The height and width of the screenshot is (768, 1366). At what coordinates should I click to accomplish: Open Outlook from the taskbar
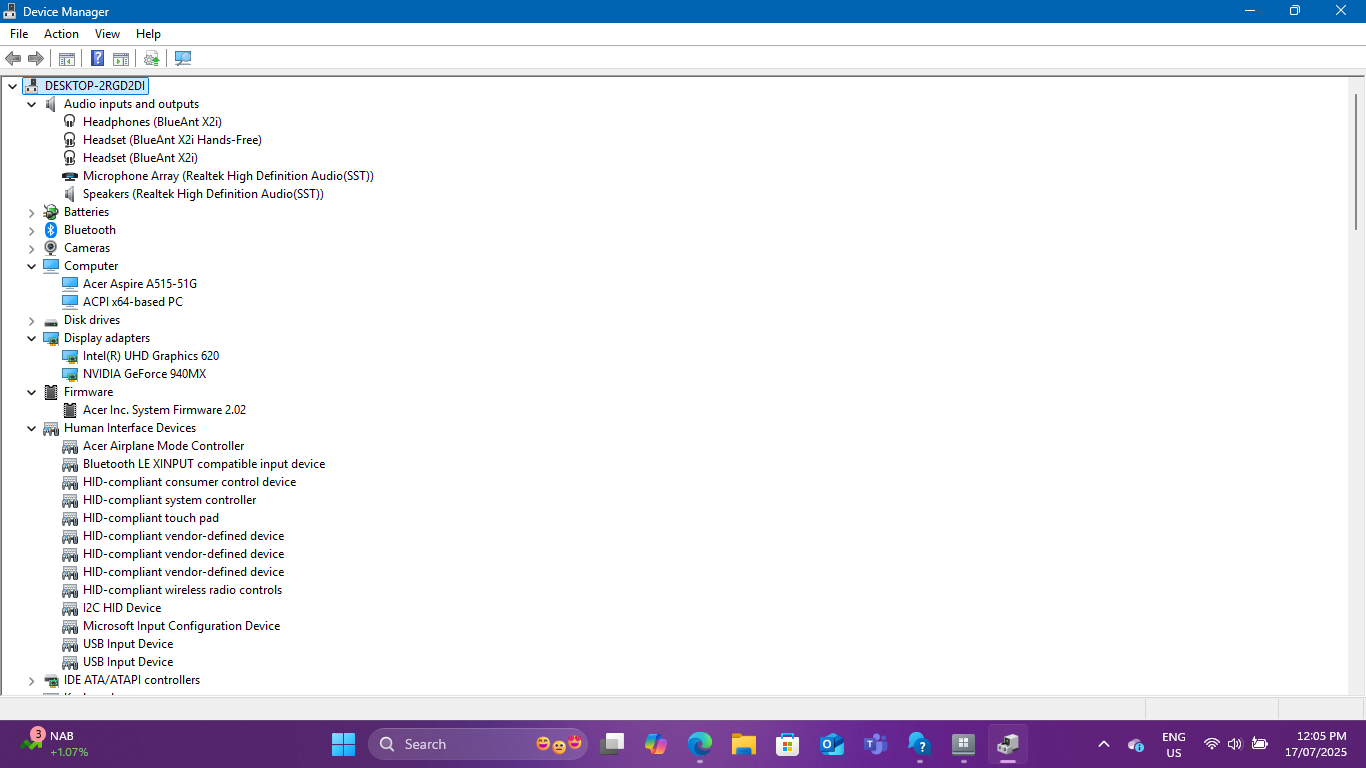click(x=832, y=744)
